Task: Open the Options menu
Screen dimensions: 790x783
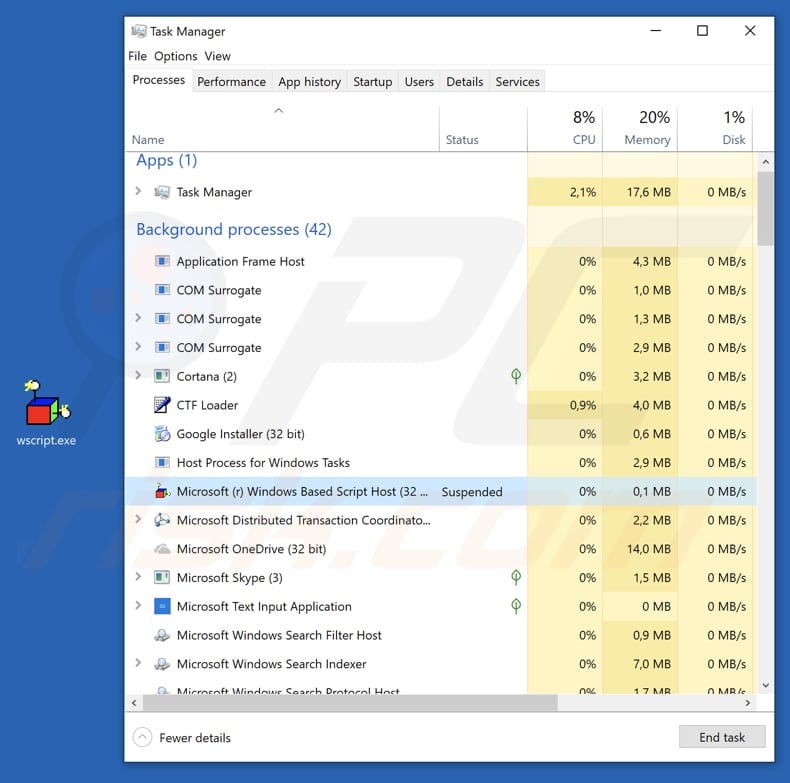Action: (x=175, y=56)
